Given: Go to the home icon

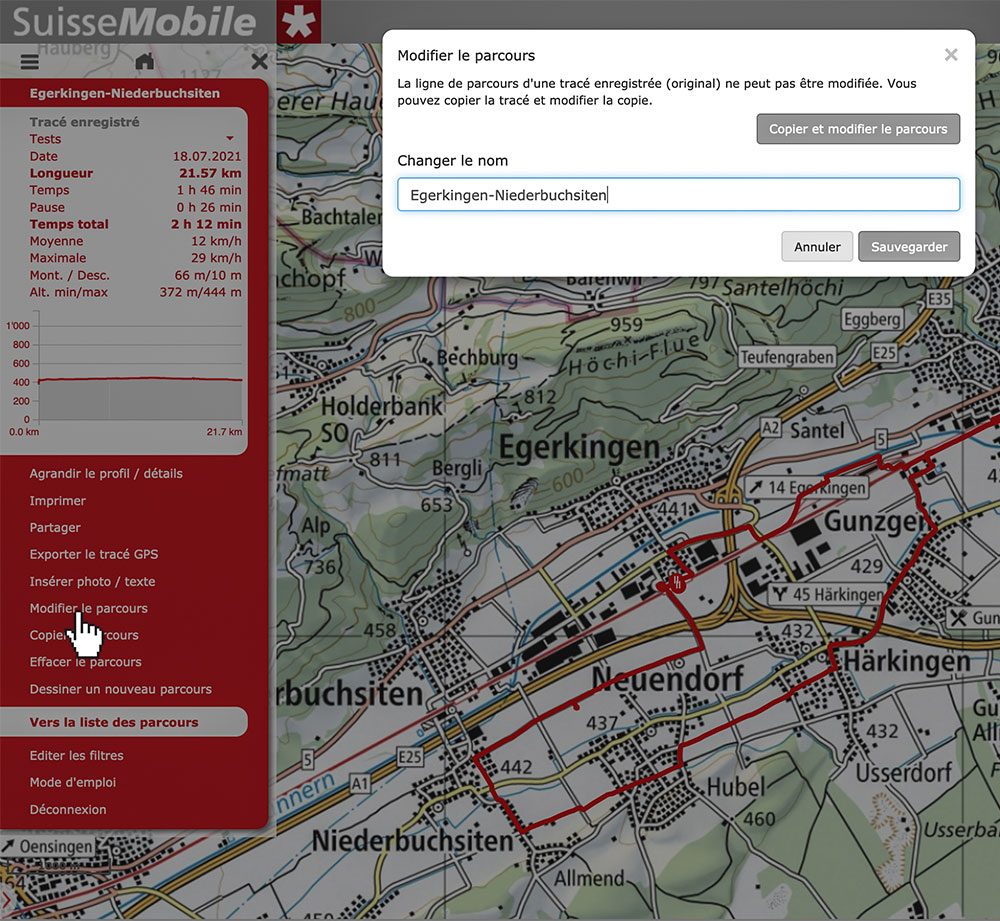Looking at the screenshot, I should pos(145,61).
